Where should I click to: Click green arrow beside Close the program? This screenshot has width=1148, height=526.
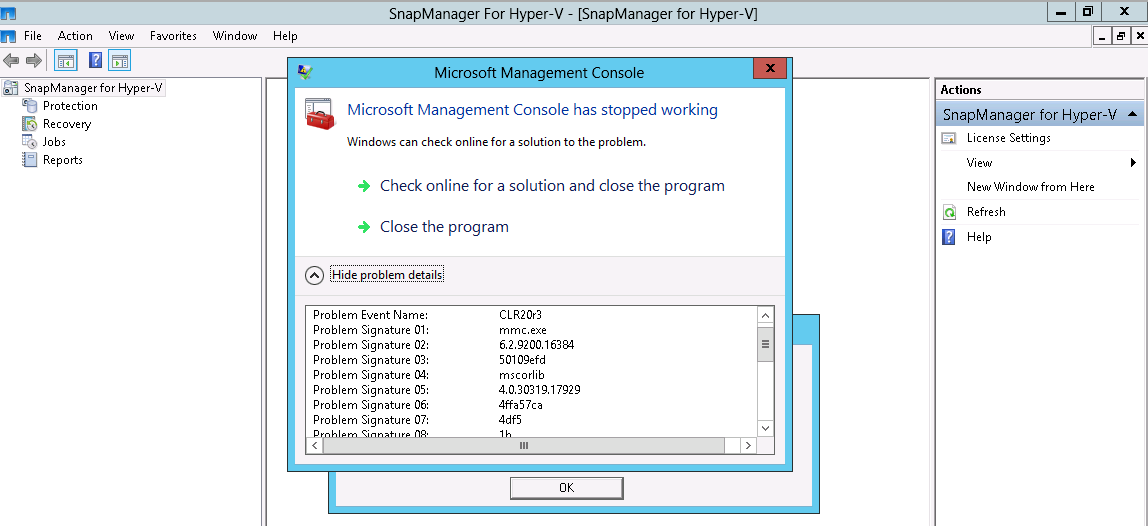point(364,227)
